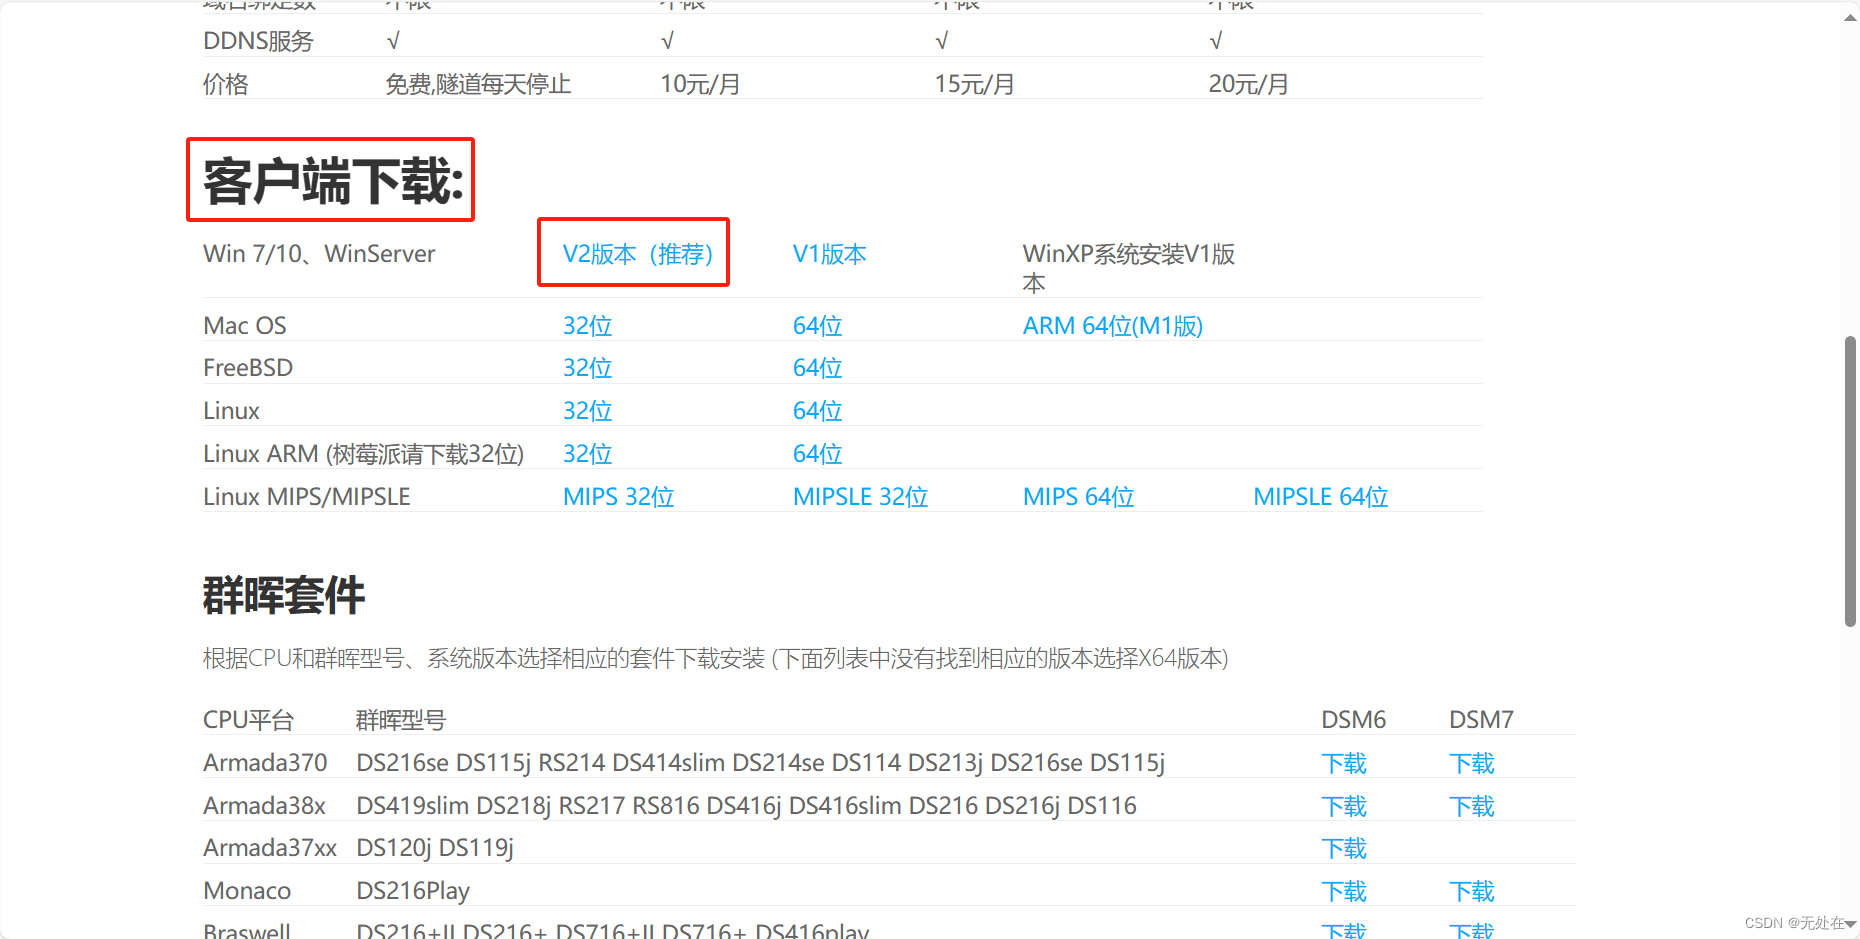Click the 15元/月 price cell
The height and width of the screenshot is (939, 1860).
pos(974,84)
